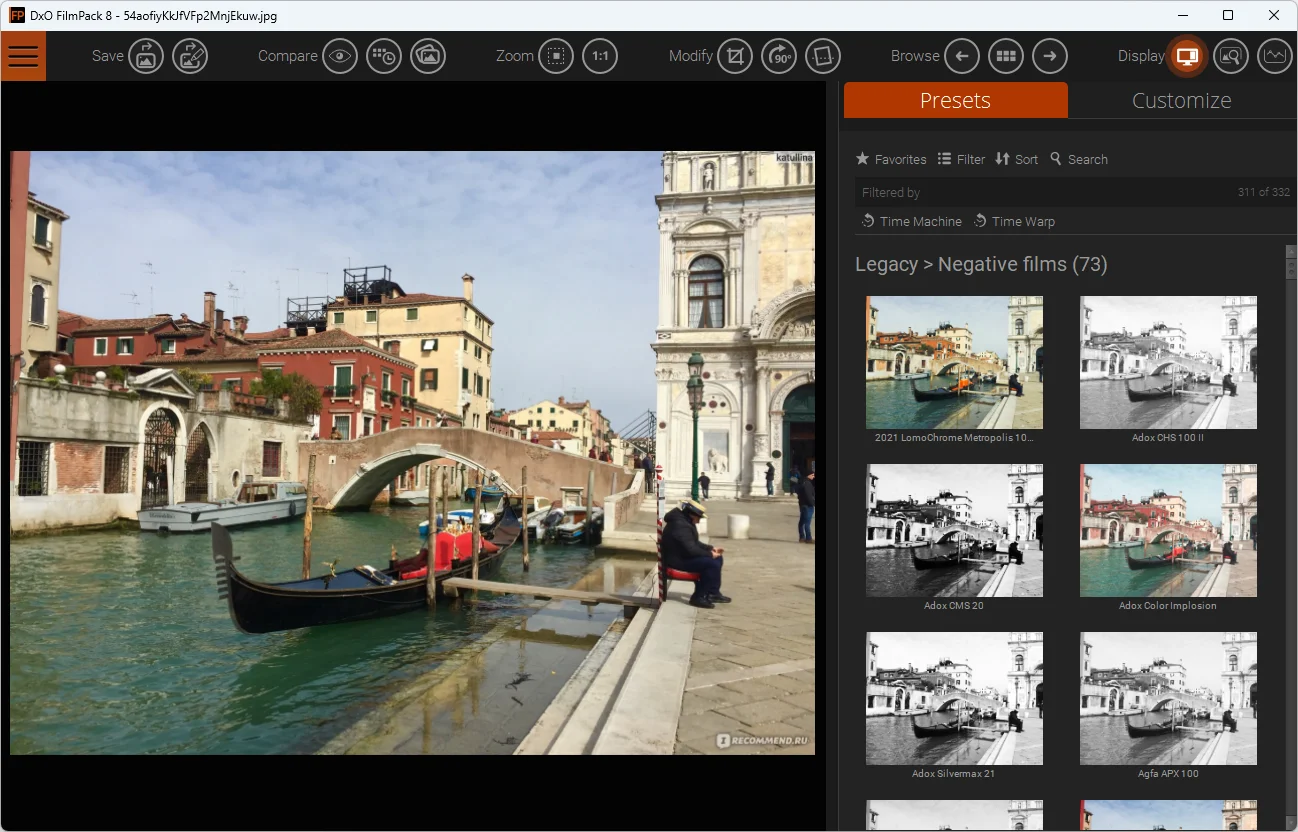Go to the next image arrow
The image size is (1298, 832).
(x=1050, y=56)
